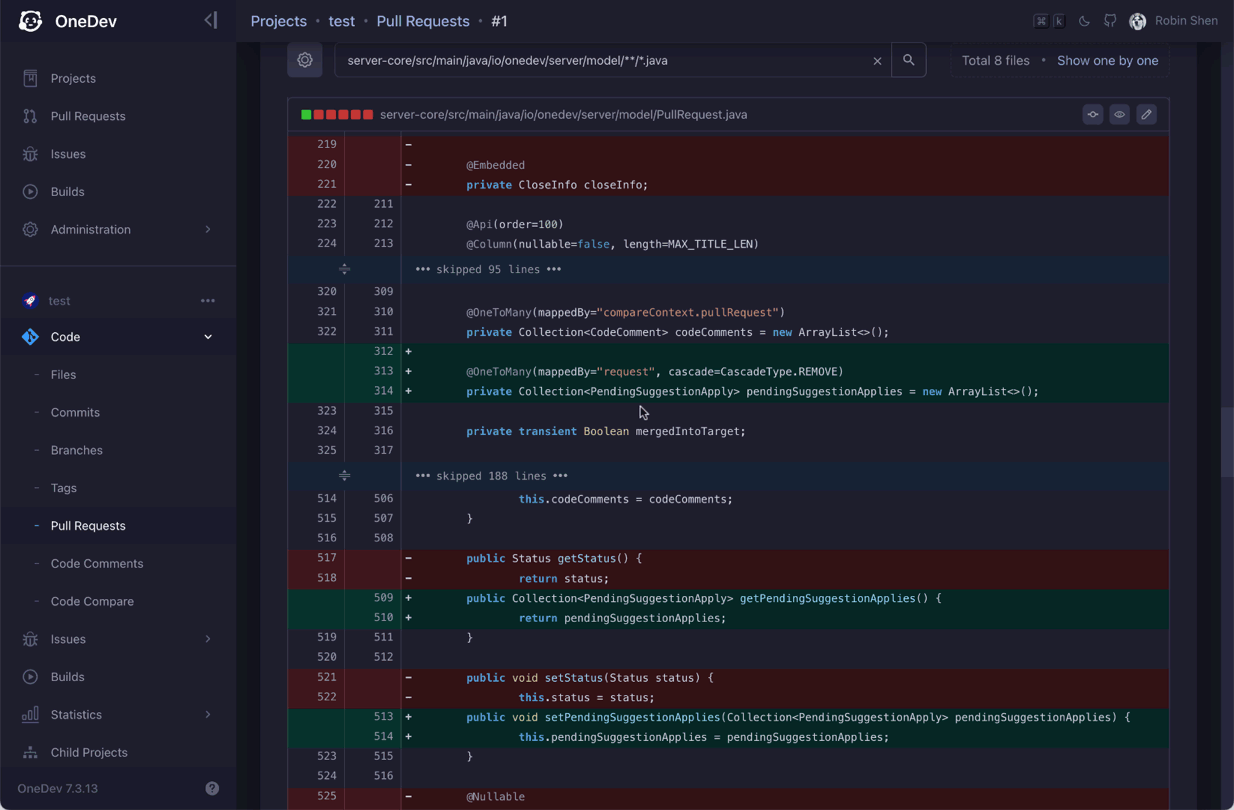Viewport: 1234px width, 810px height.
Task: Click the Show one by one link
Action: pos(1107,60)
